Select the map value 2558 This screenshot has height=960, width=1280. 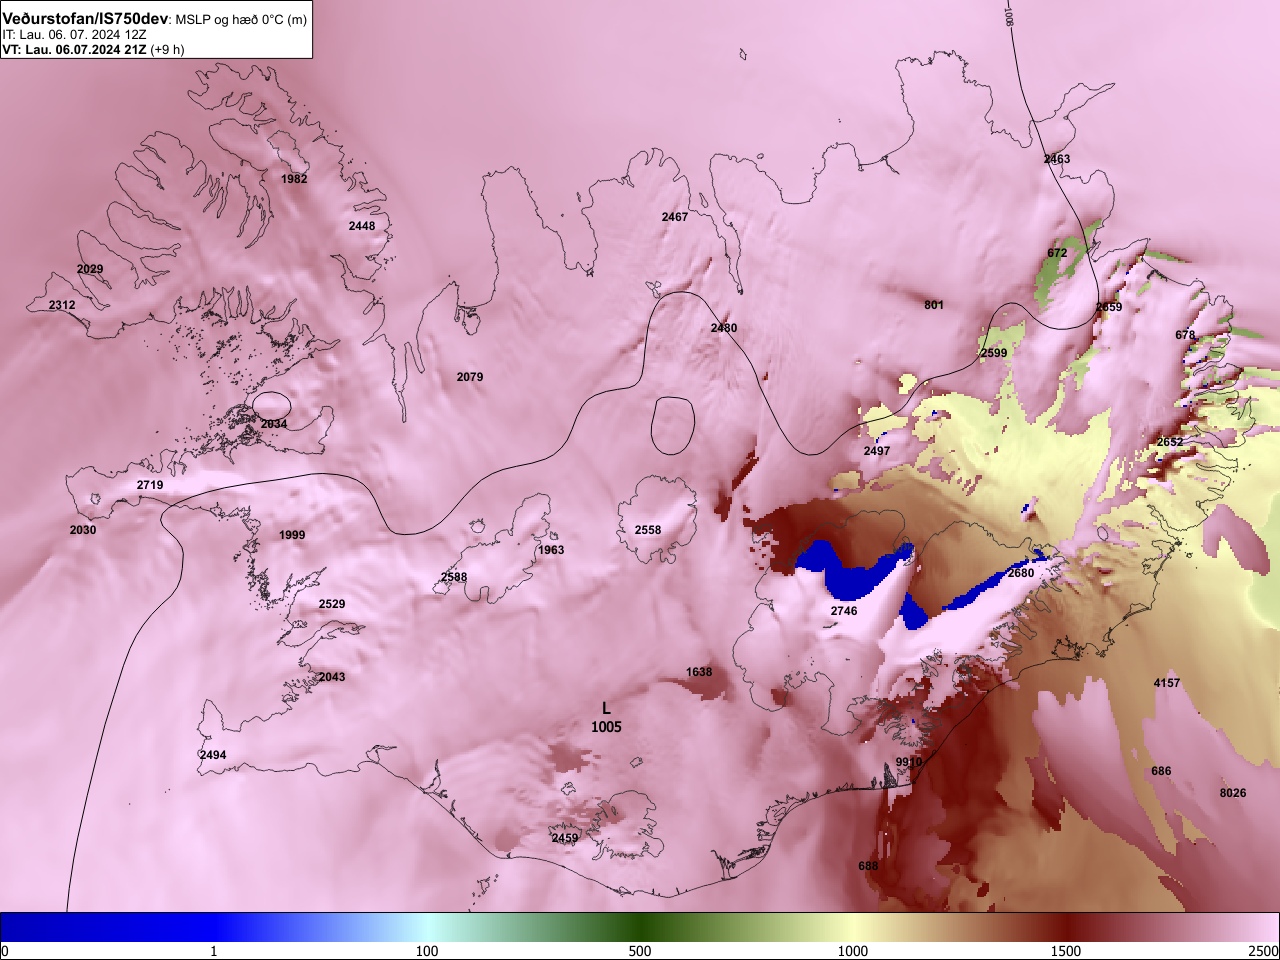pos(648,530)
